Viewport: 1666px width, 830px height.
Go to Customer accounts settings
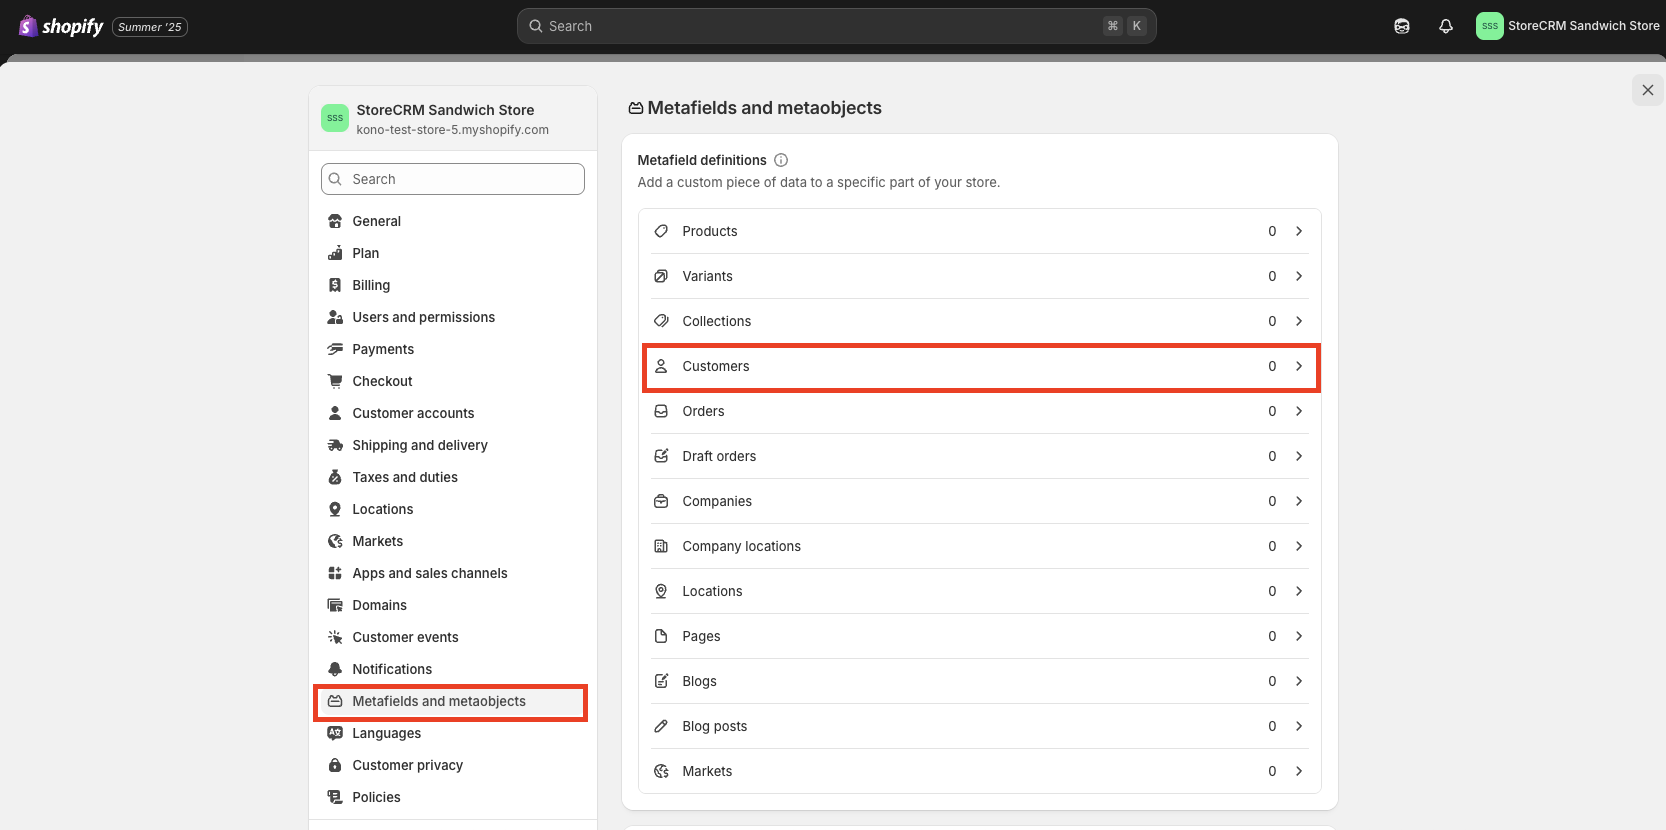pos(453,413)
